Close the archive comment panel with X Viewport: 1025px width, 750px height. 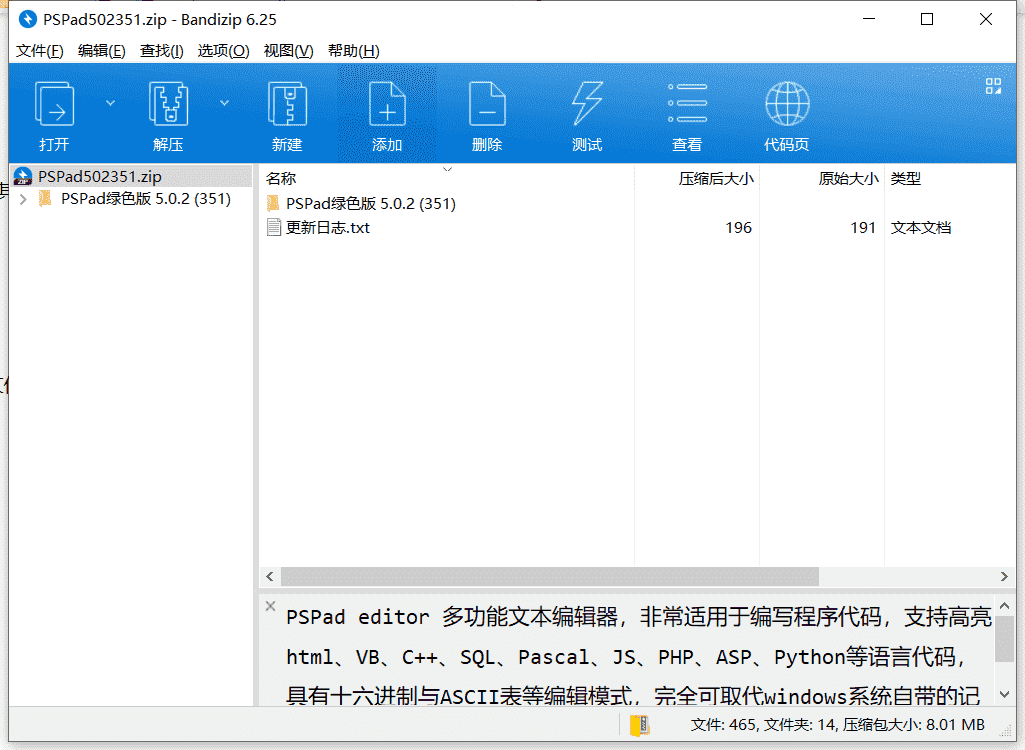[x=271, y=606]
